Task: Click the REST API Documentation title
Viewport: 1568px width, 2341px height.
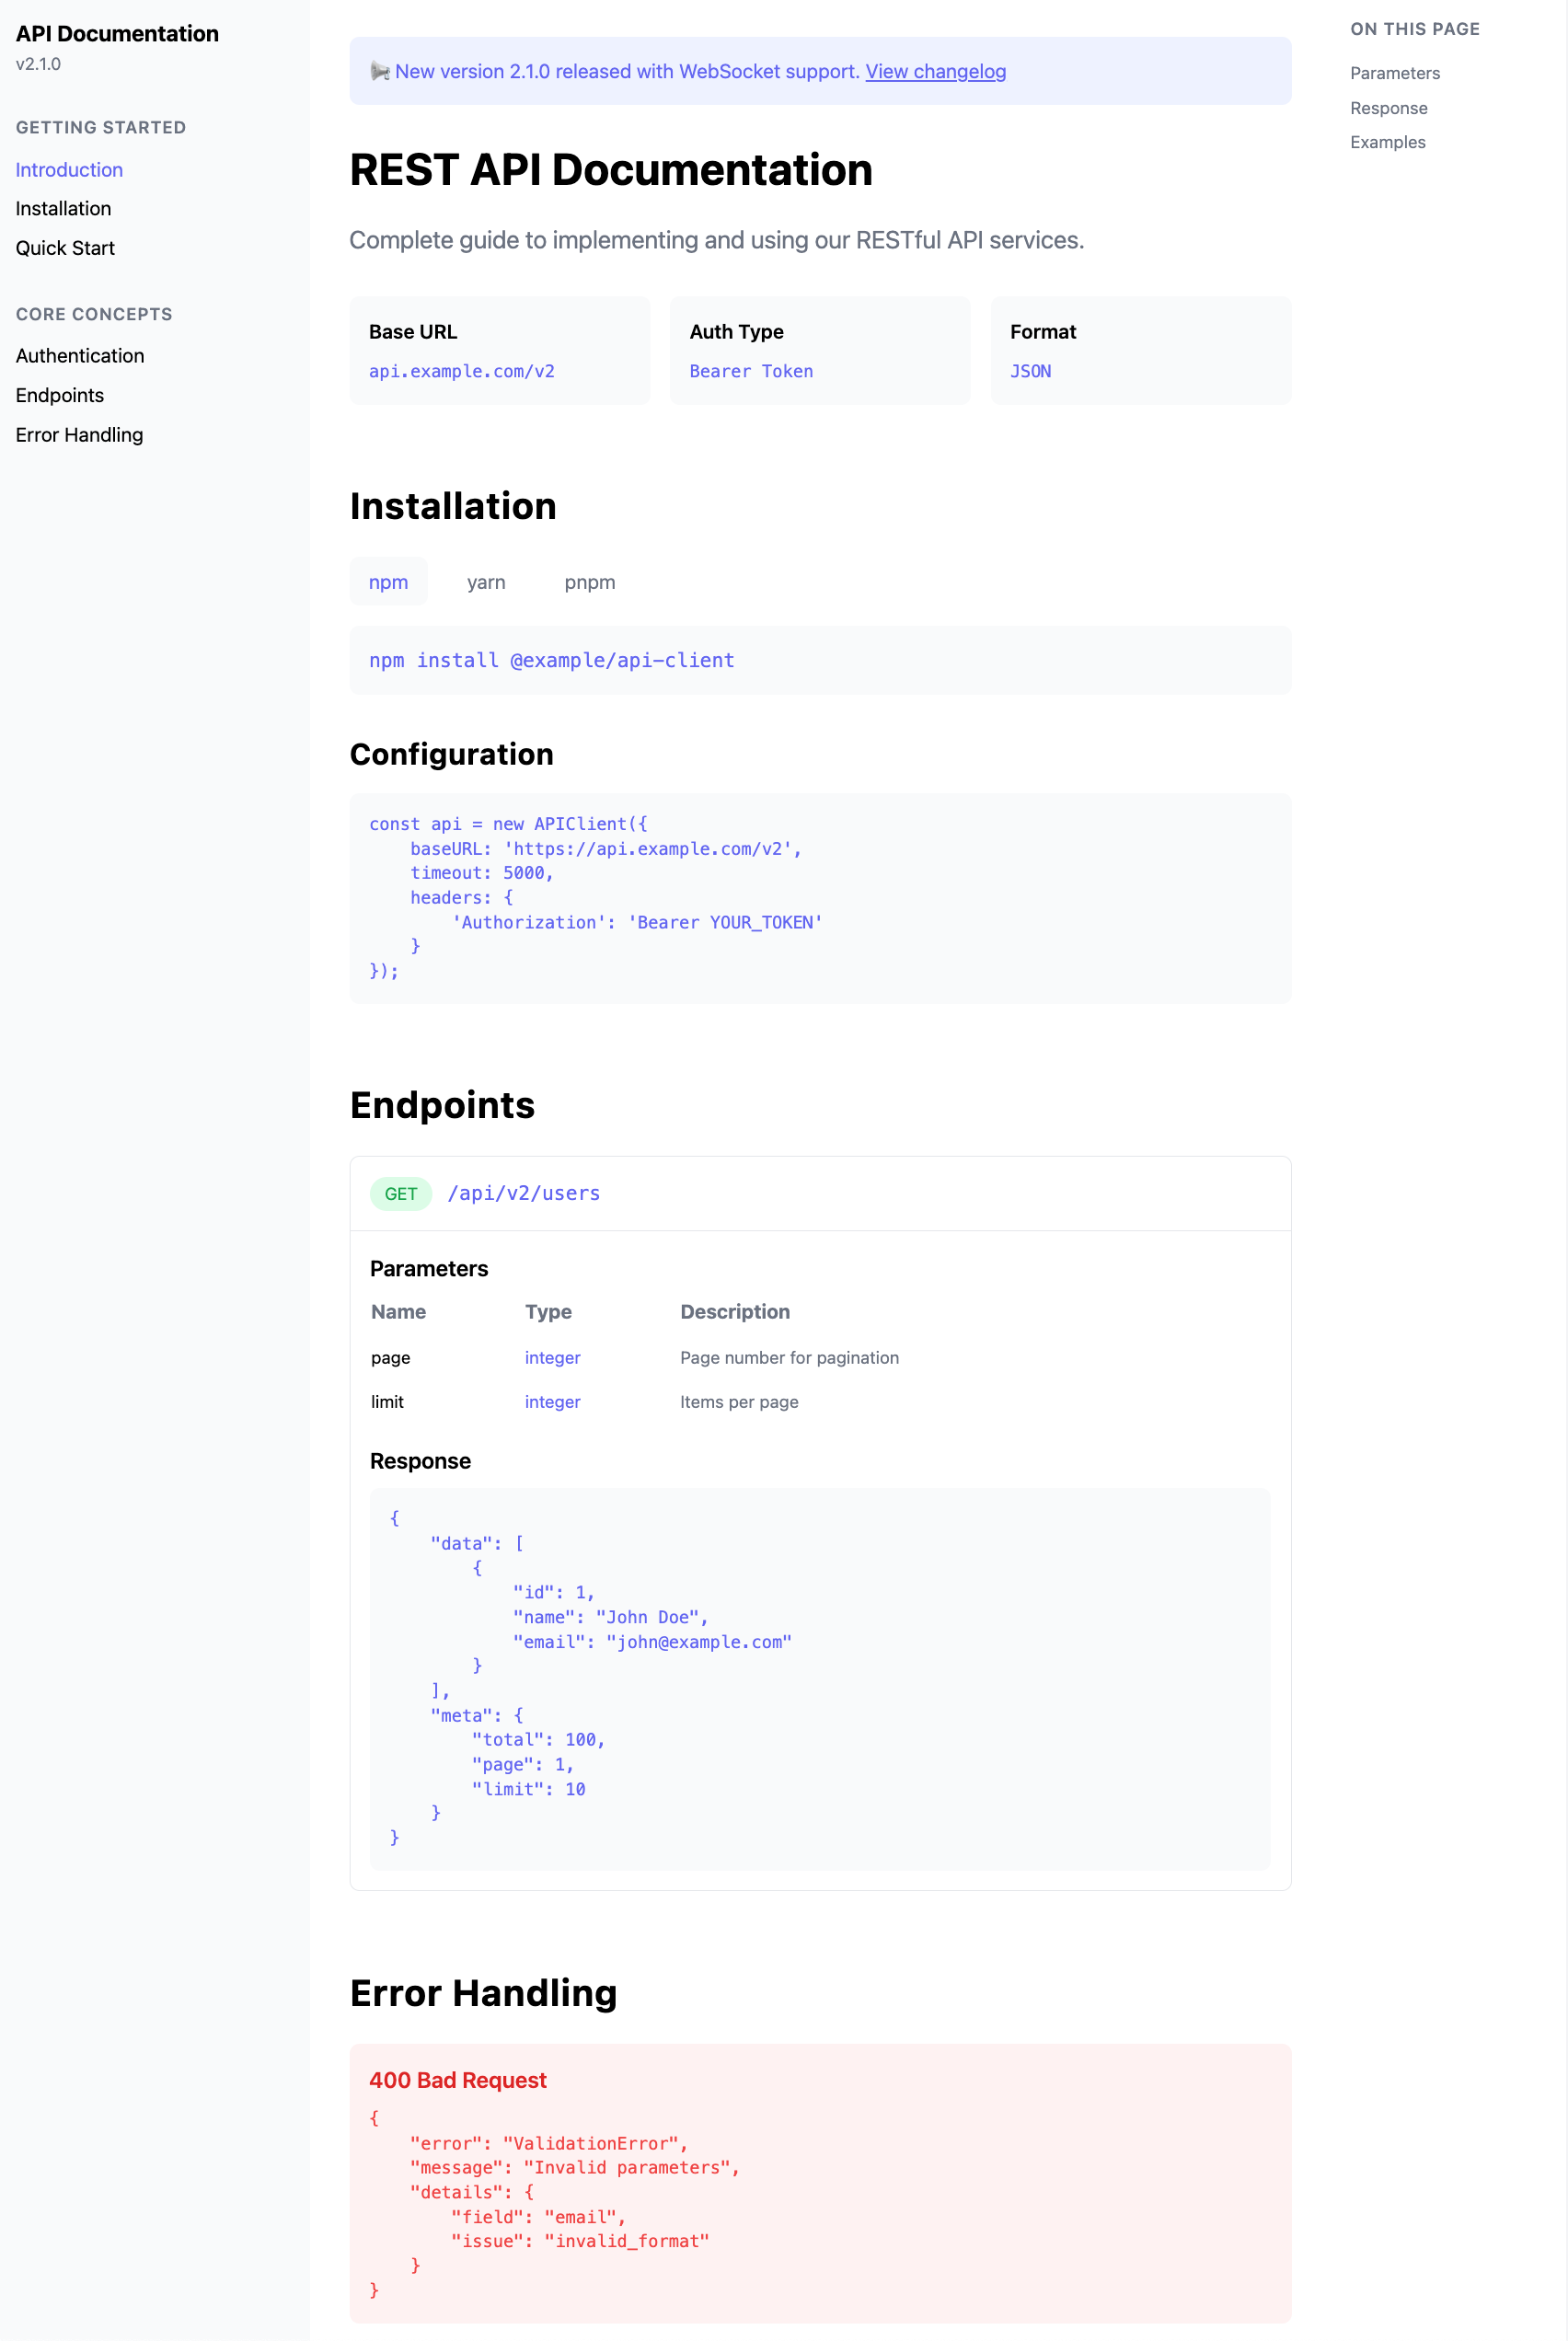Action: 611,169
